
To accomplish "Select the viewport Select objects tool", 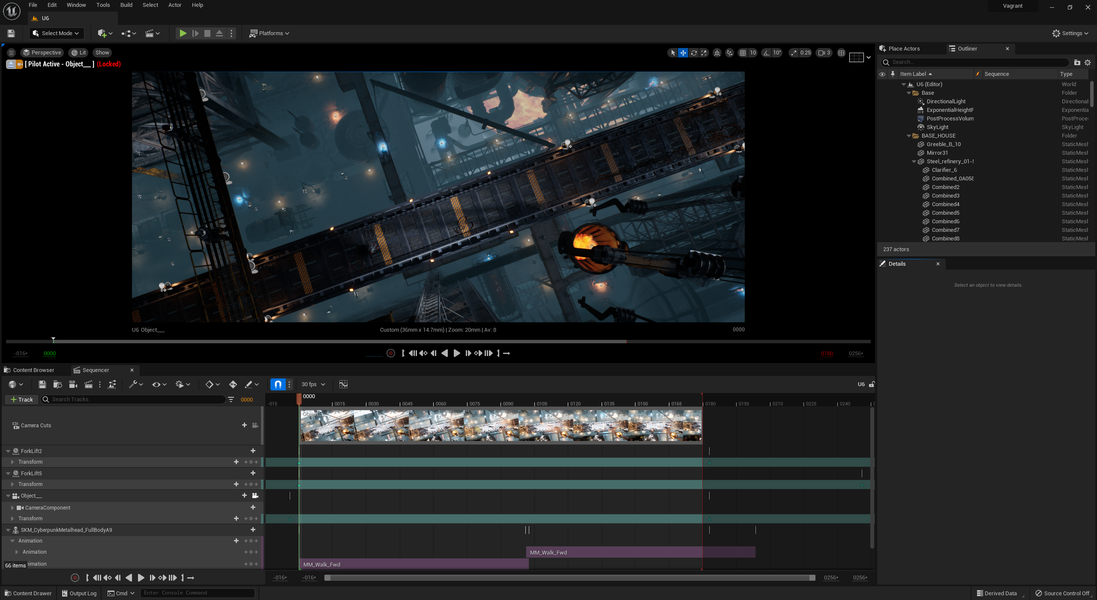I will [x=673, y=52].
